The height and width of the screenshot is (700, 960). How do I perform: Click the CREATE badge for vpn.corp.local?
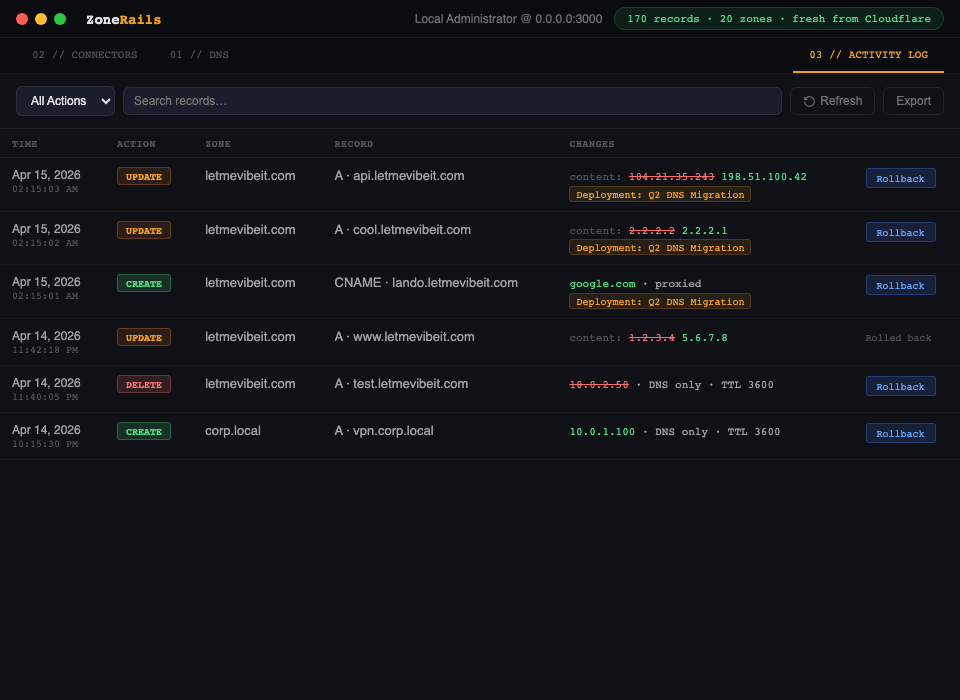click(144, 432)
